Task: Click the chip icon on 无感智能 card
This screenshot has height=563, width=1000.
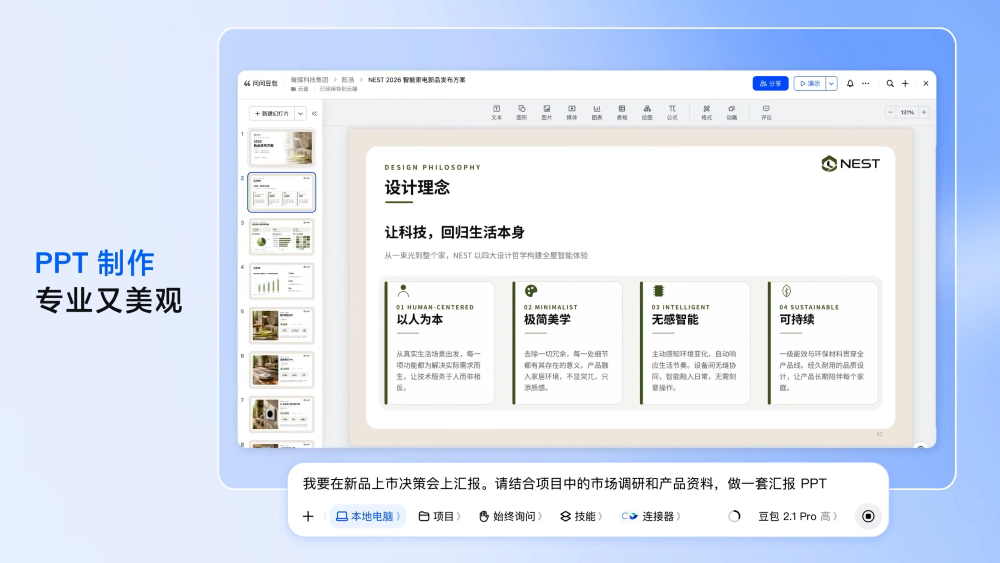Action: (x=658, y=291)
